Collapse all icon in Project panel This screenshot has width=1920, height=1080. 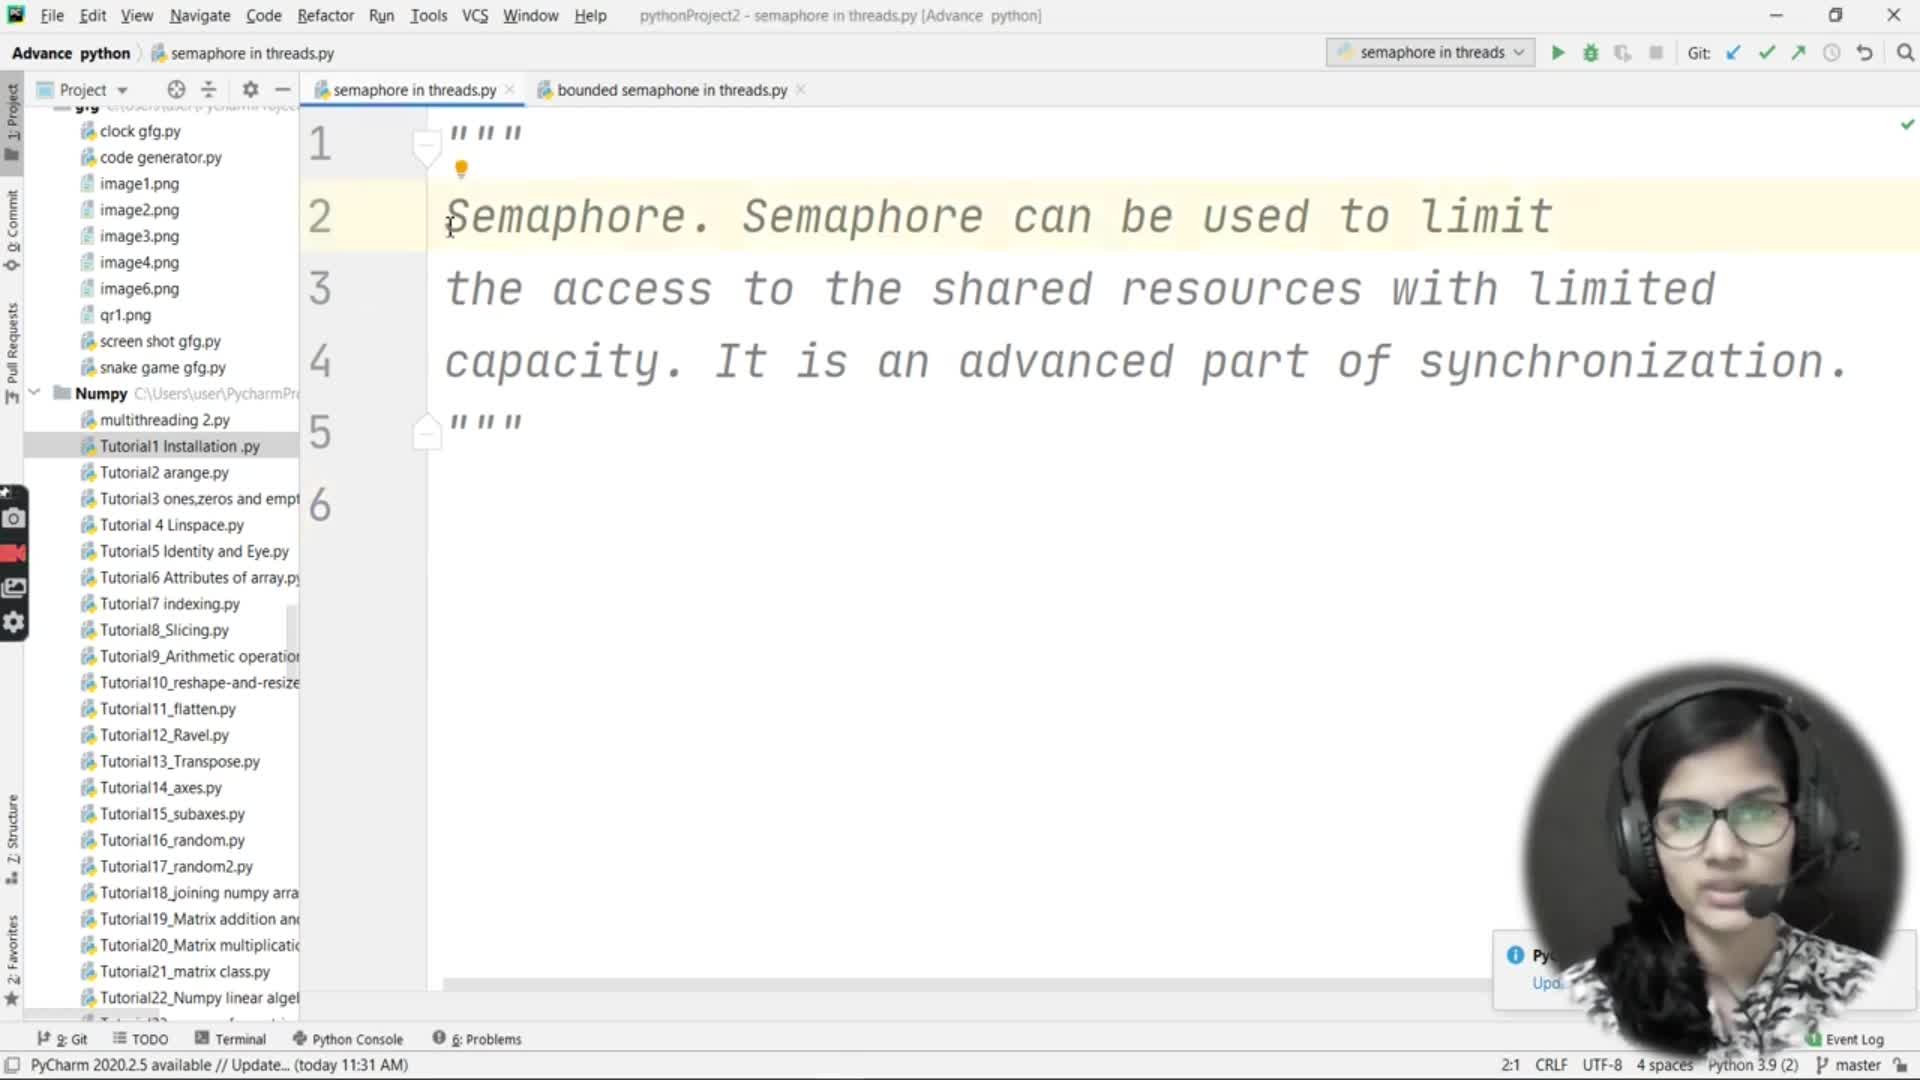pos(209,89)
